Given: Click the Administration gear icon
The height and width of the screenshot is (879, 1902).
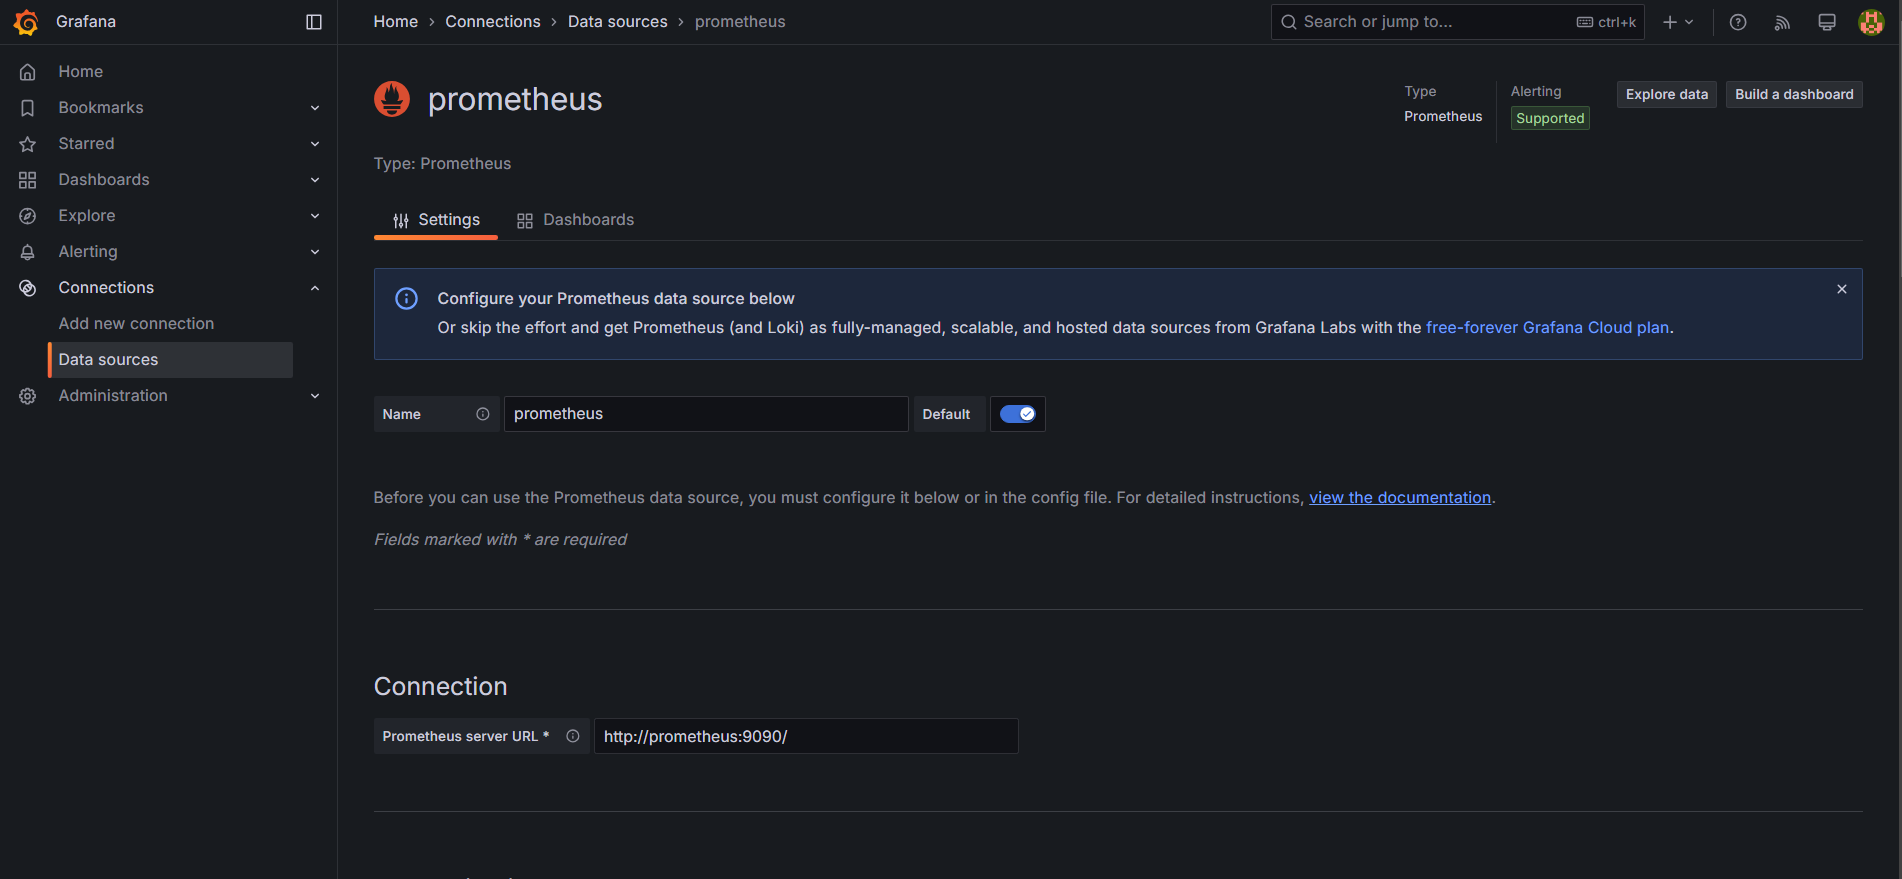Looking at the screenshot, I should 28,396.
